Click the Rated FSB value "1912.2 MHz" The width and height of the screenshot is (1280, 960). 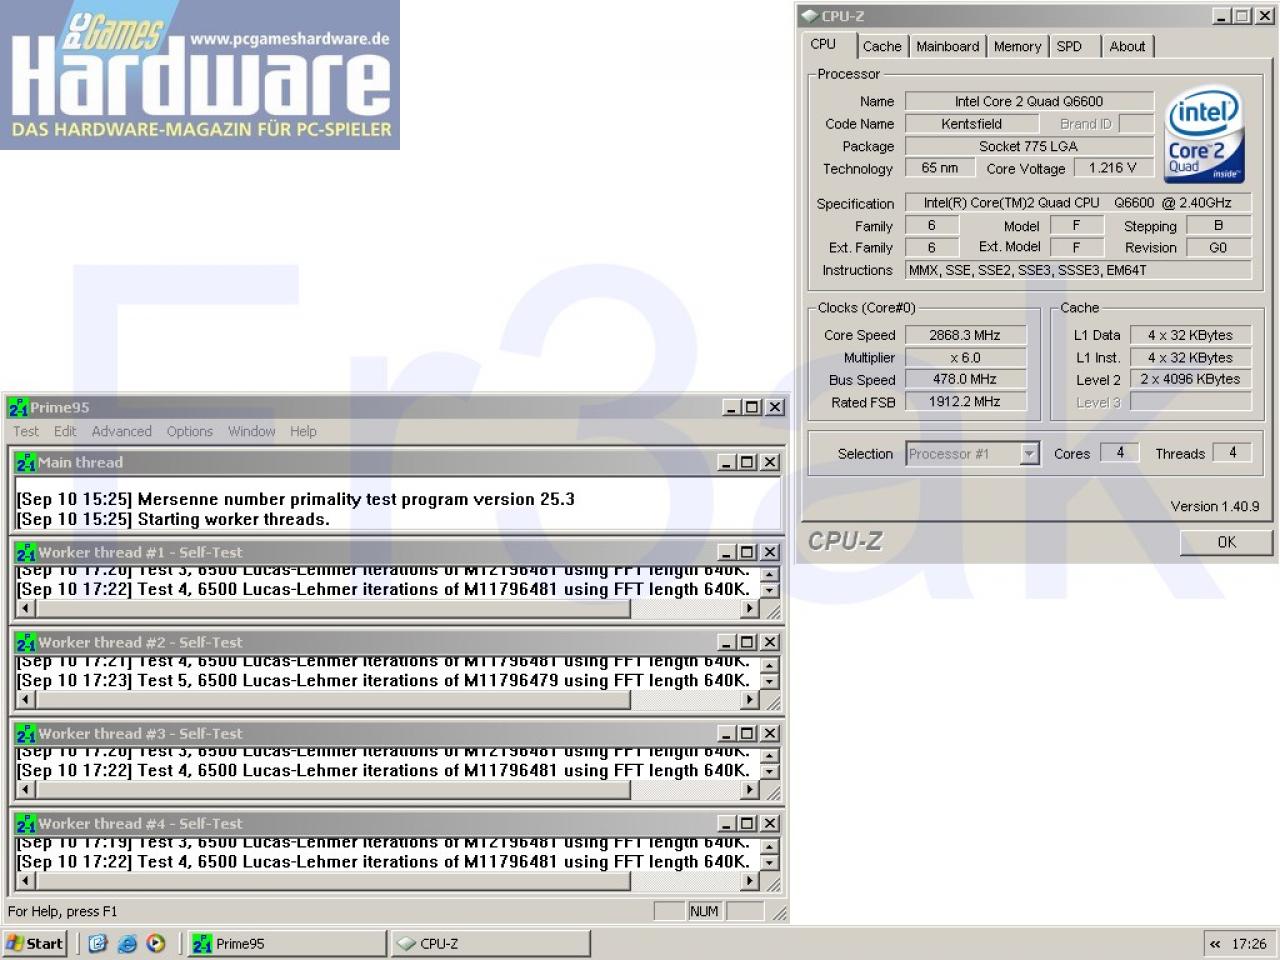click(965, 401)
